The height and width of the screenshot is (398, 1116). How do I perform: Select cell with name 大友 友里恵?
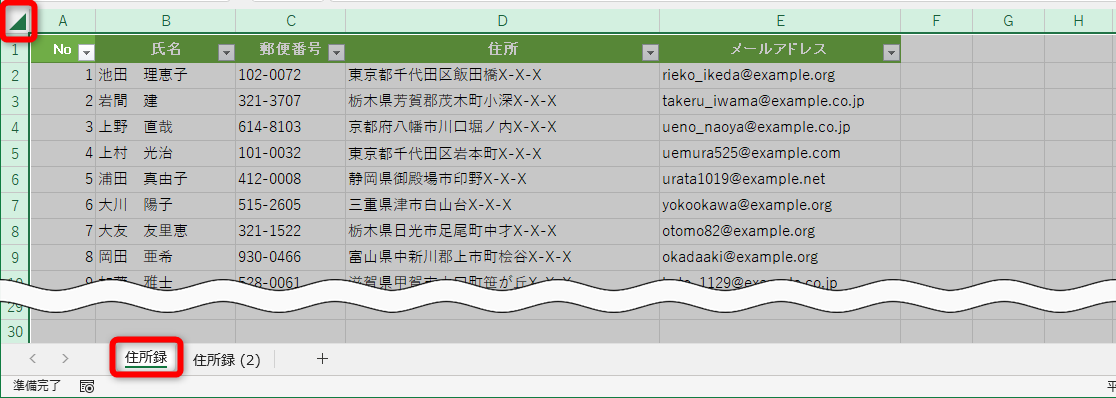[x=166, y=231]
